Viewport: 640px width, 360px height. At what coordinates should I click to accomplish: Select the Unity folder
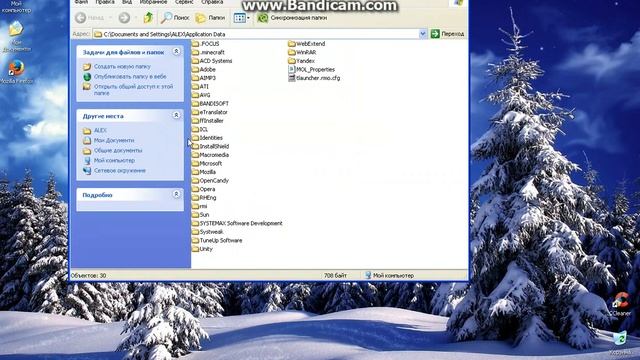(x=202, y=249)
